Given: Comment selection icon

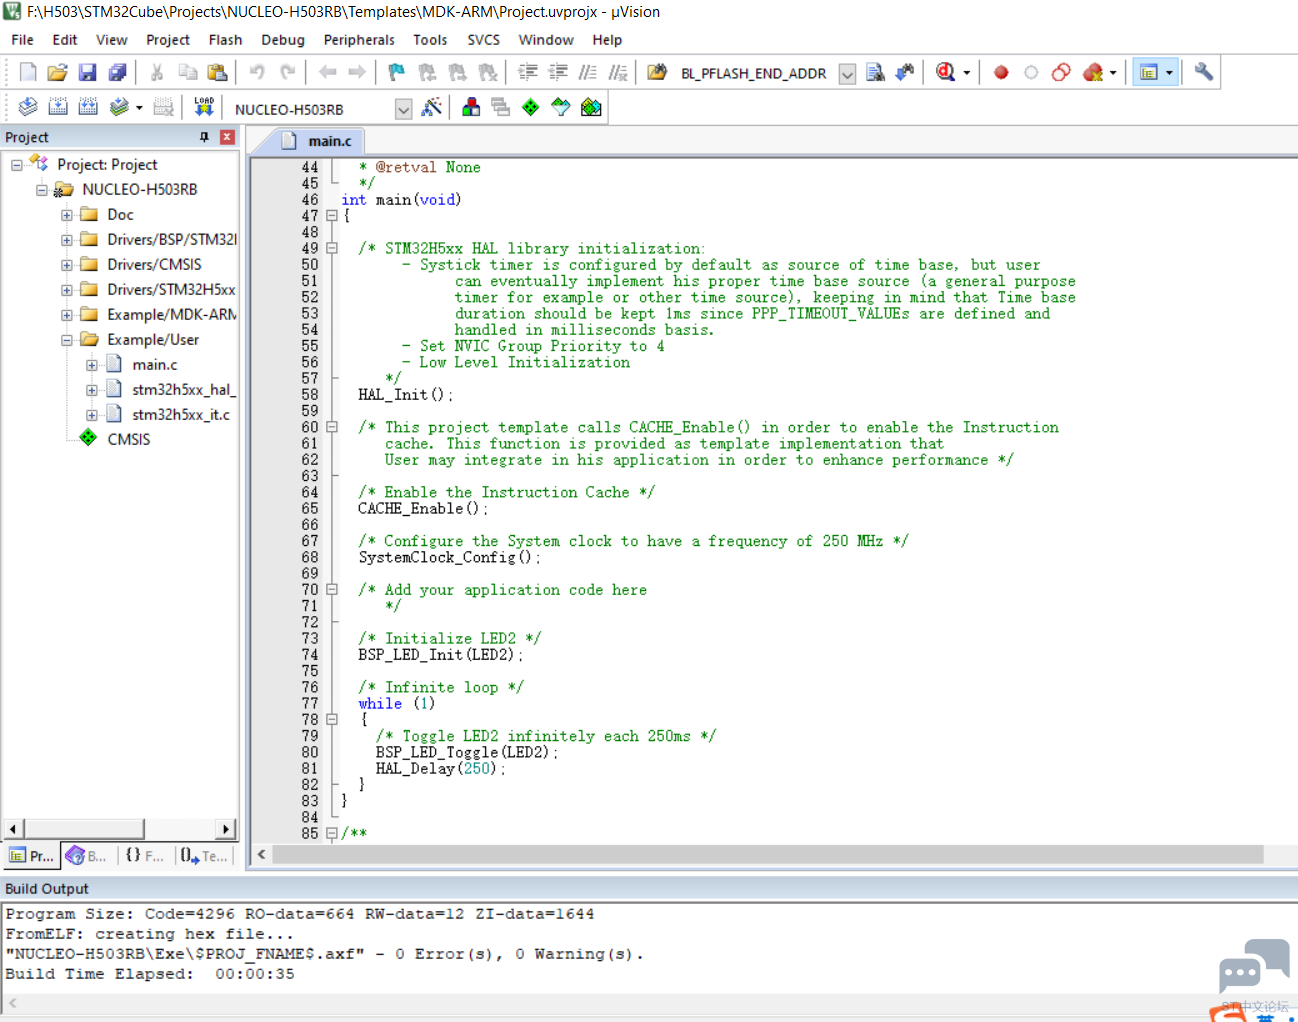Looking at the screenshot, I should click(588, 72).
